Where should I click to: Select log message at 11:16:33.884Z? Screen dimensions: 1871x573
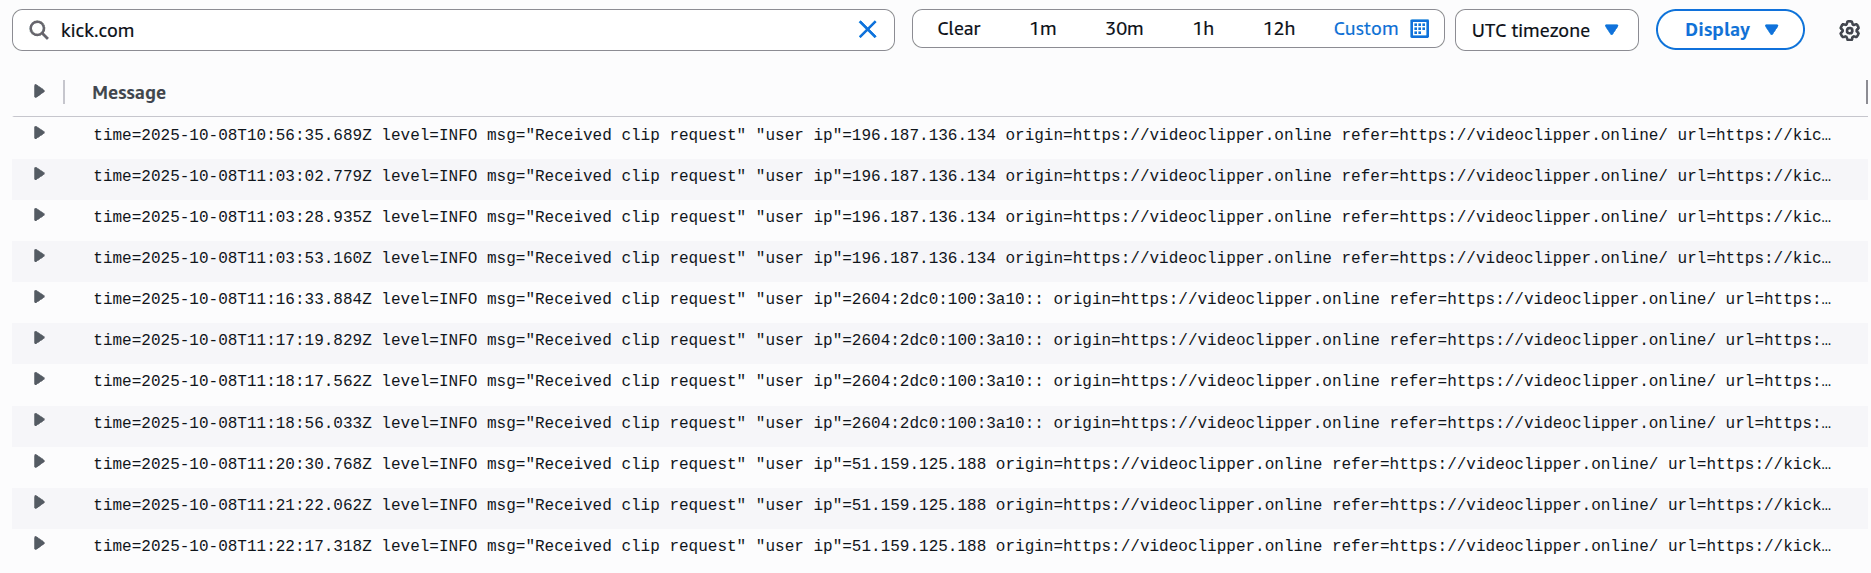[962, 299]
